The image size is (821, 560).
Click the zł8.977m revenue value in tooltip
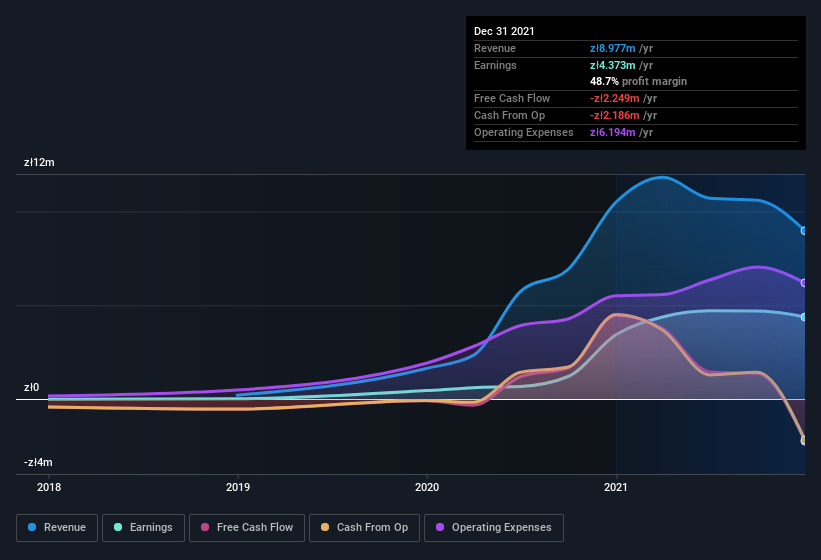tap(613, 48)
